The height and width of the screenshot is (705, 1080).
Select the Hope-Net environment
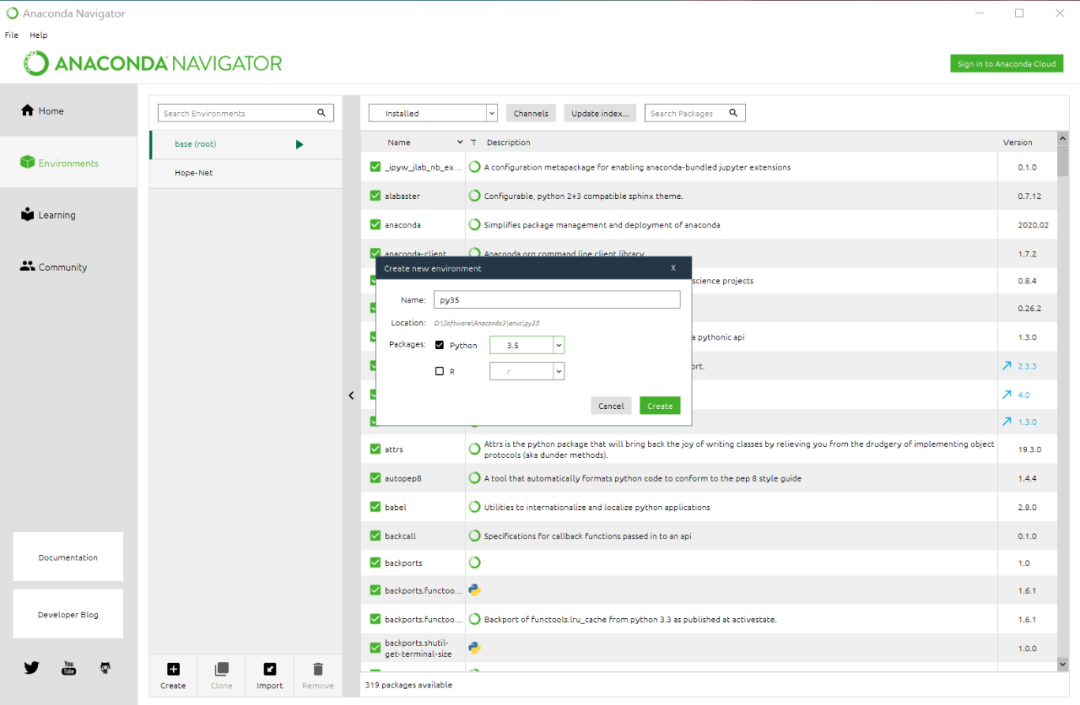246,173
